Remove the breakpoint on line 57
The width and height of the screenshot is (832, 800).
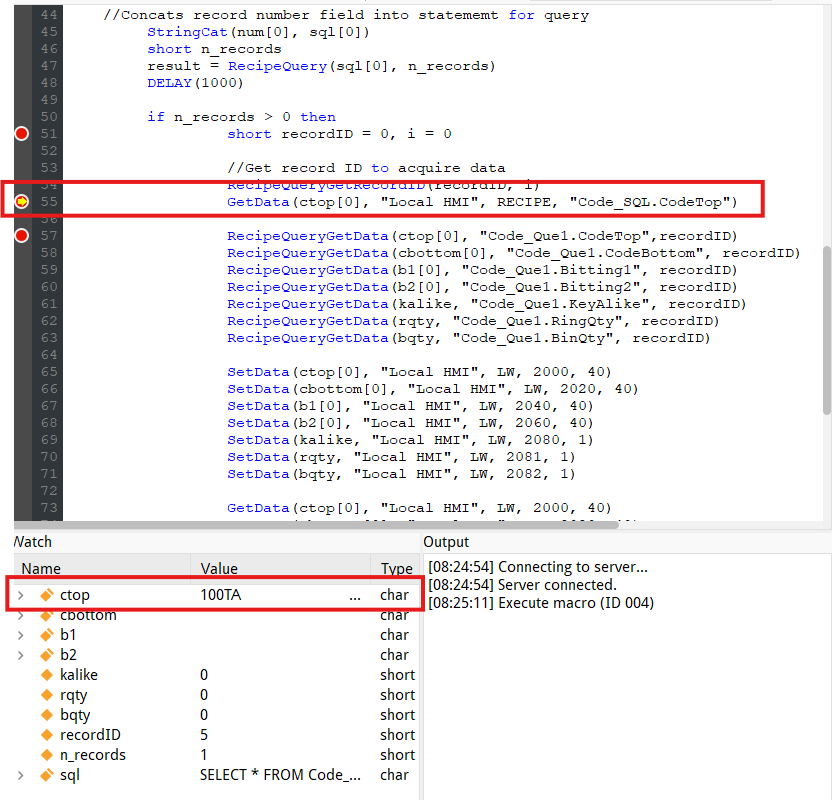[21, 236]
